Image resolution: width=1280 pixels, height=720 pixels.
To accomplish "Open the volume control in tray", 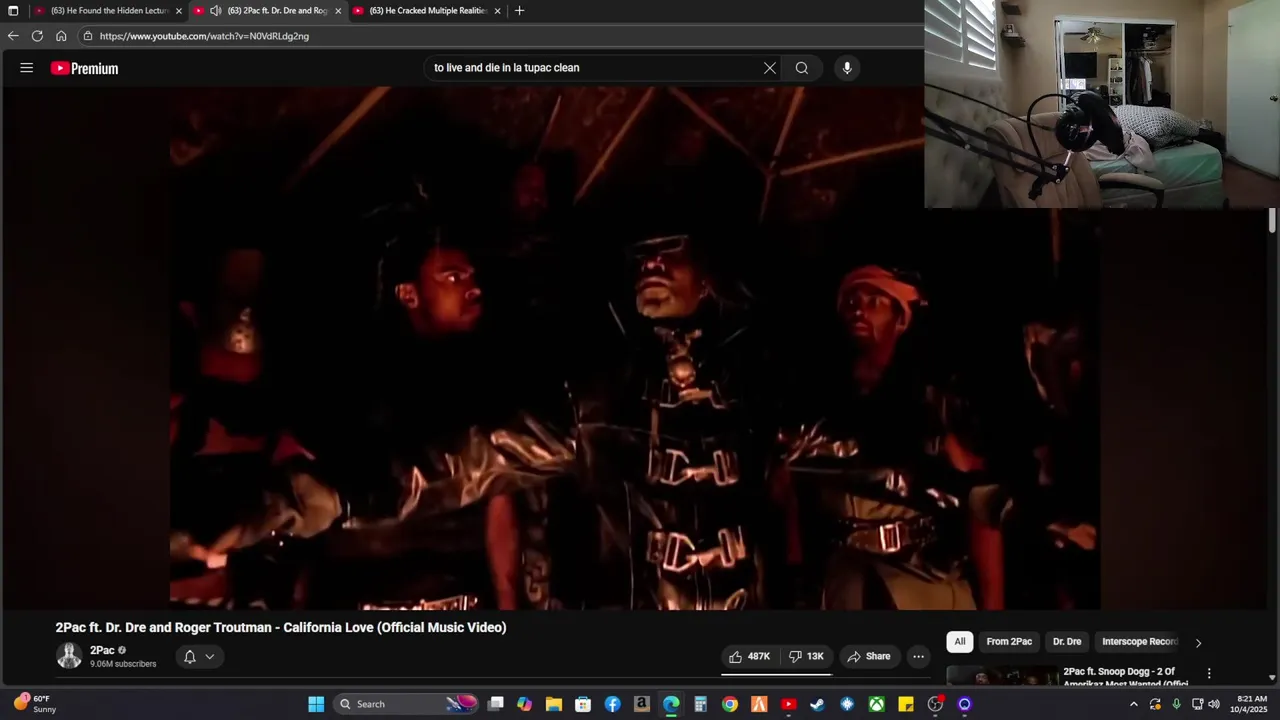I will (x=1214, y=704).
